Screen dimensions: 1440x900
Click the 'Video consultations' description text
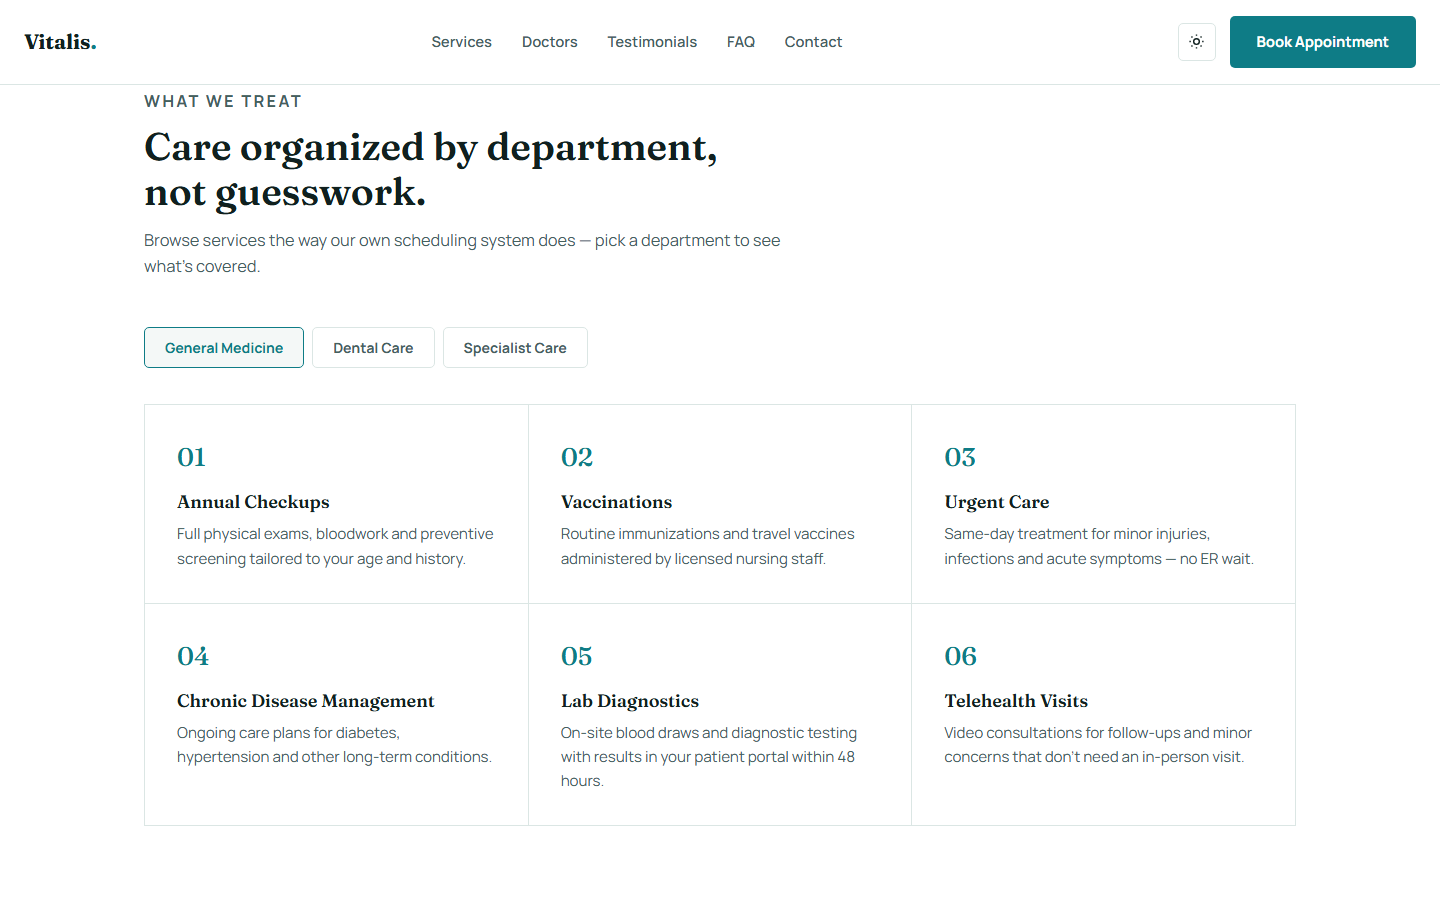tap(1098, 745)
